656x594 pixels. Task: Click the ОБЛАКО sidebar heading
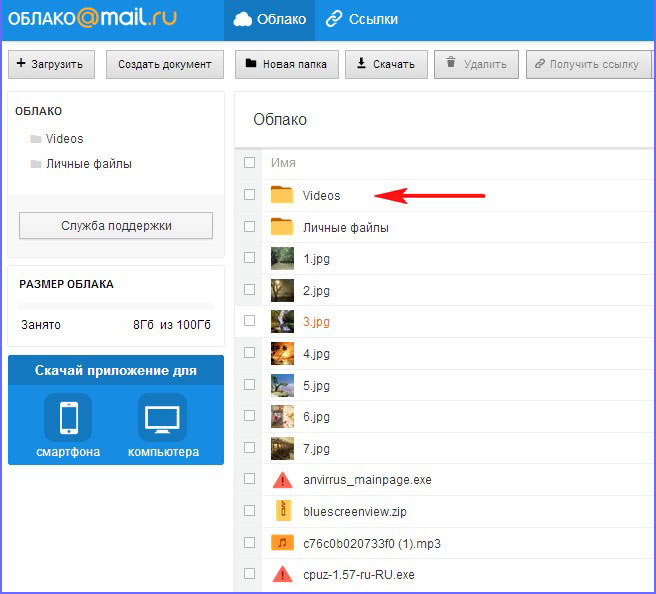pyautogui.click(x=38, y=111)
